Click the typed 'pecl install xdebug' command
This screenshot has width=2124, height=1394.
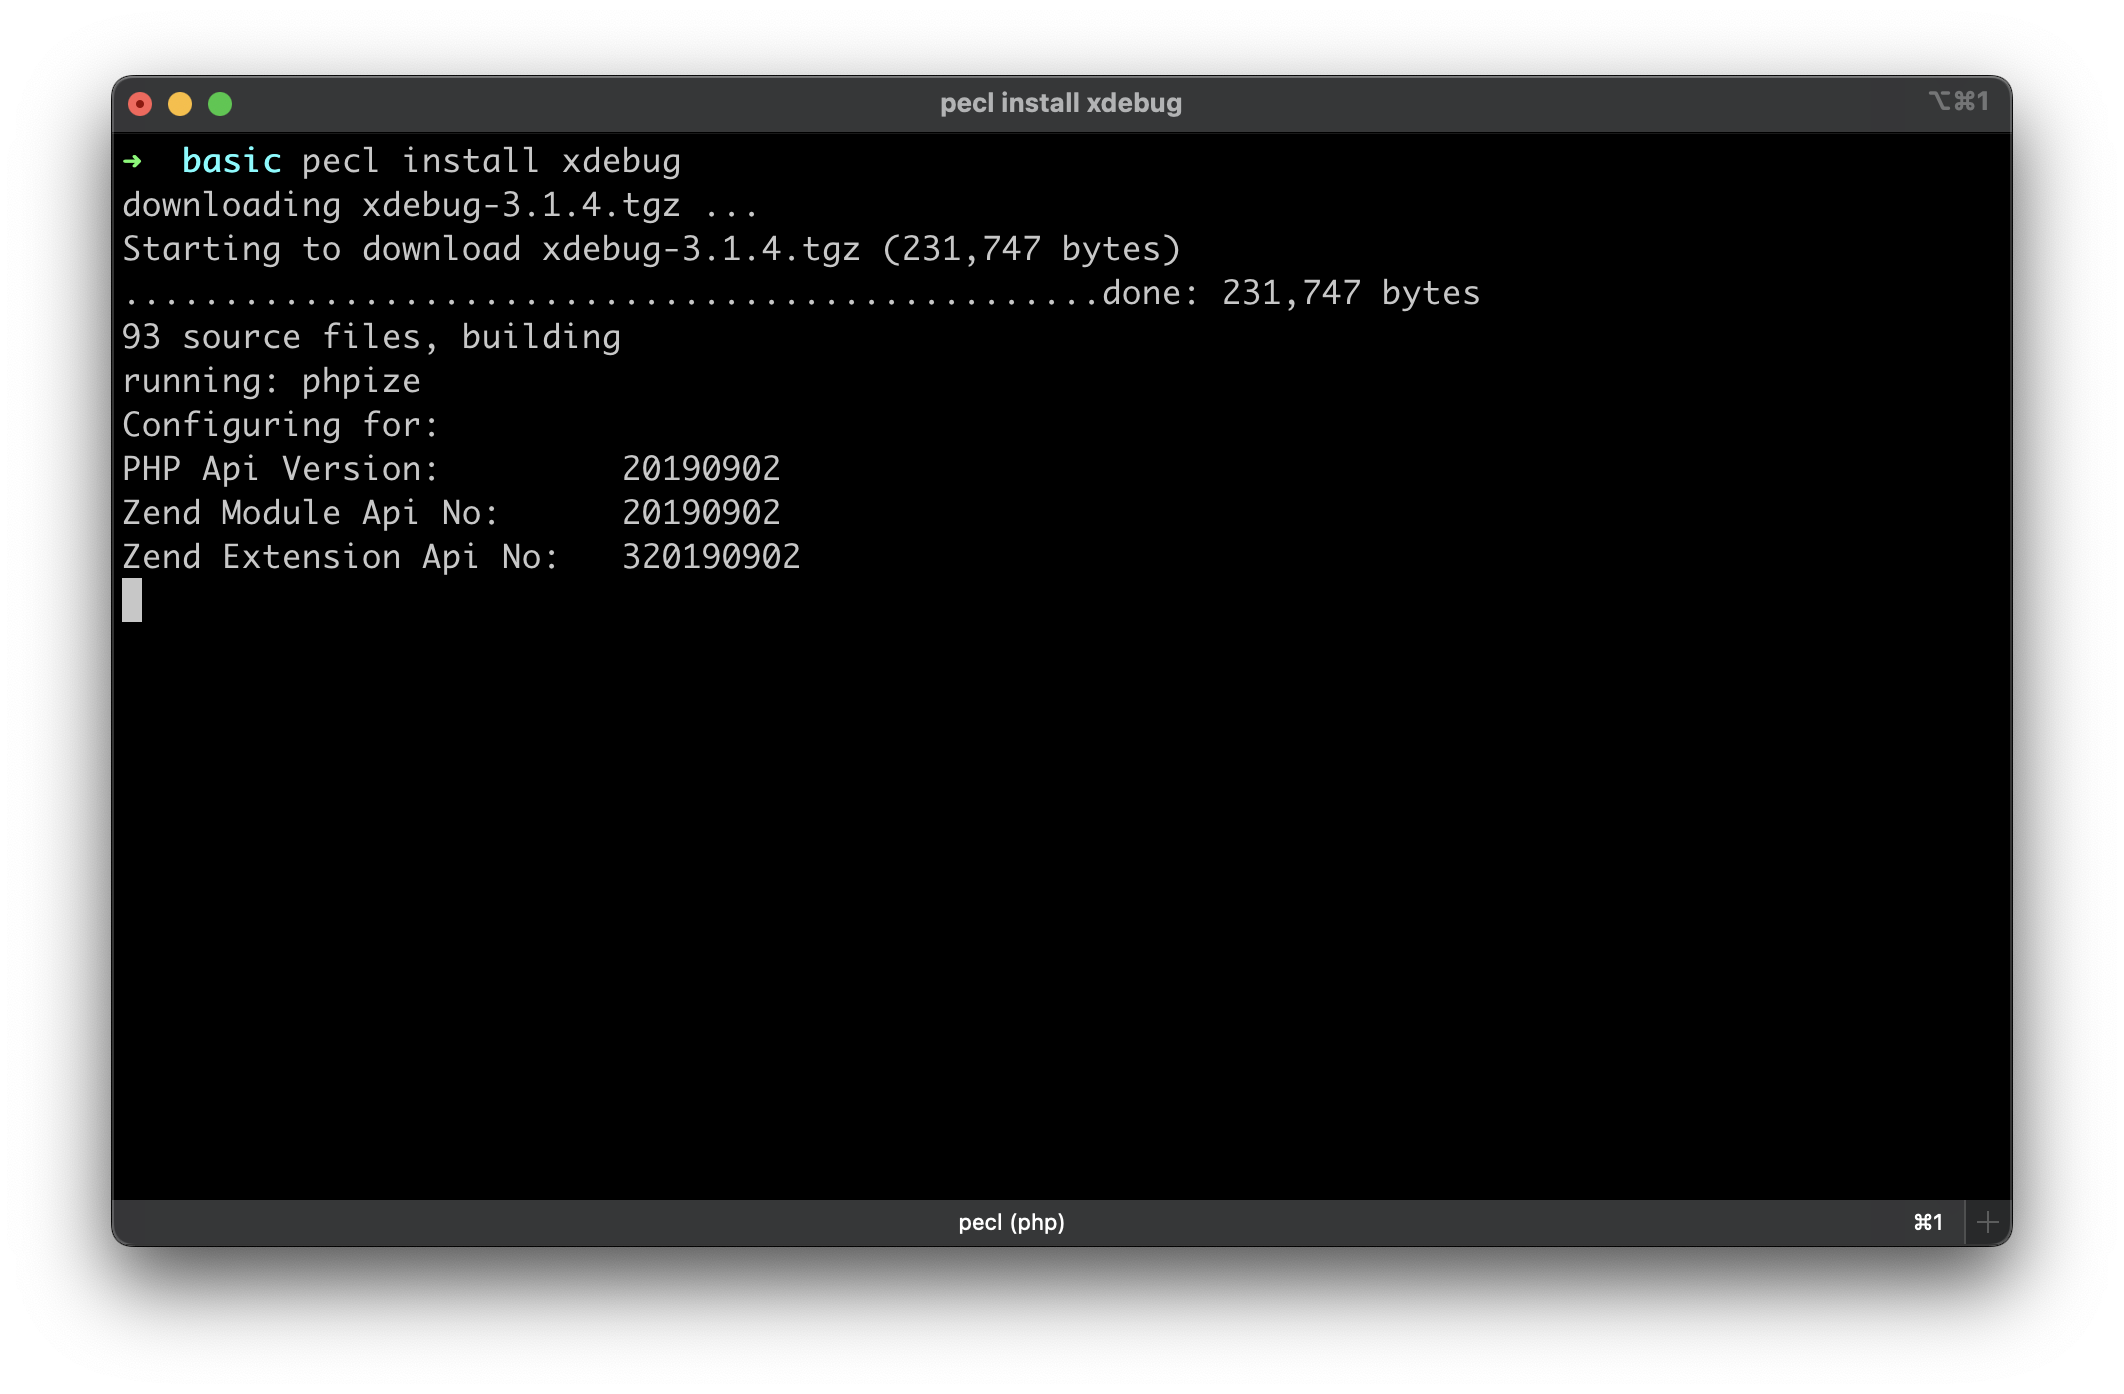(x=491, y=161)
